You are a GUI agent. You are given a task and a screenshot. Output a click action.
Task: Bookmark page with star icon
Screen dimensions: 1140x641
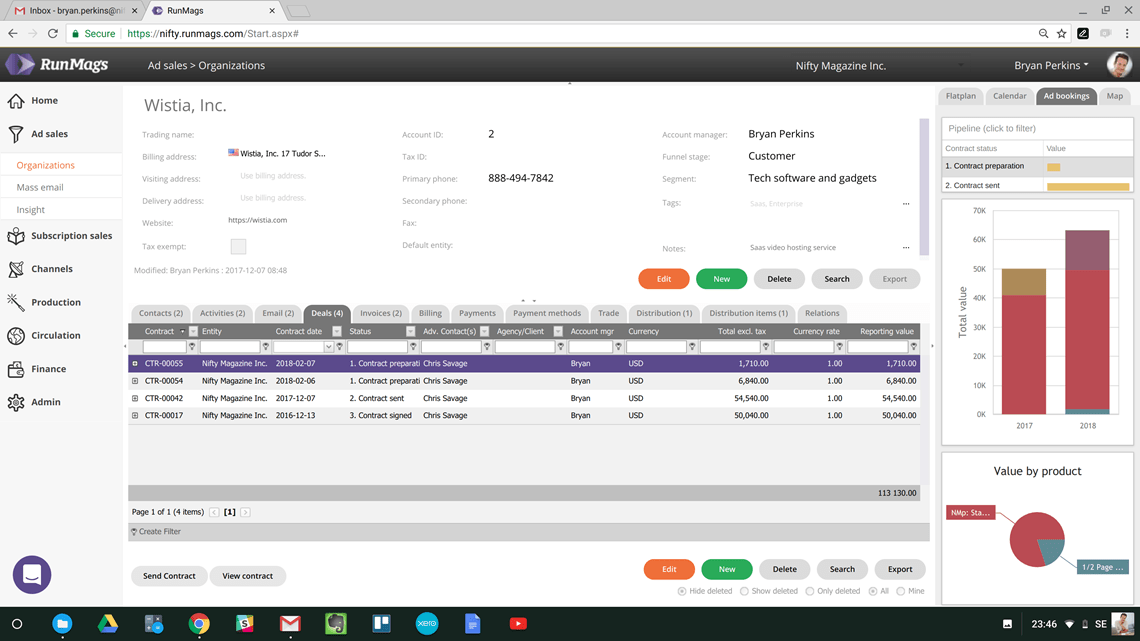click(1061, 33)
